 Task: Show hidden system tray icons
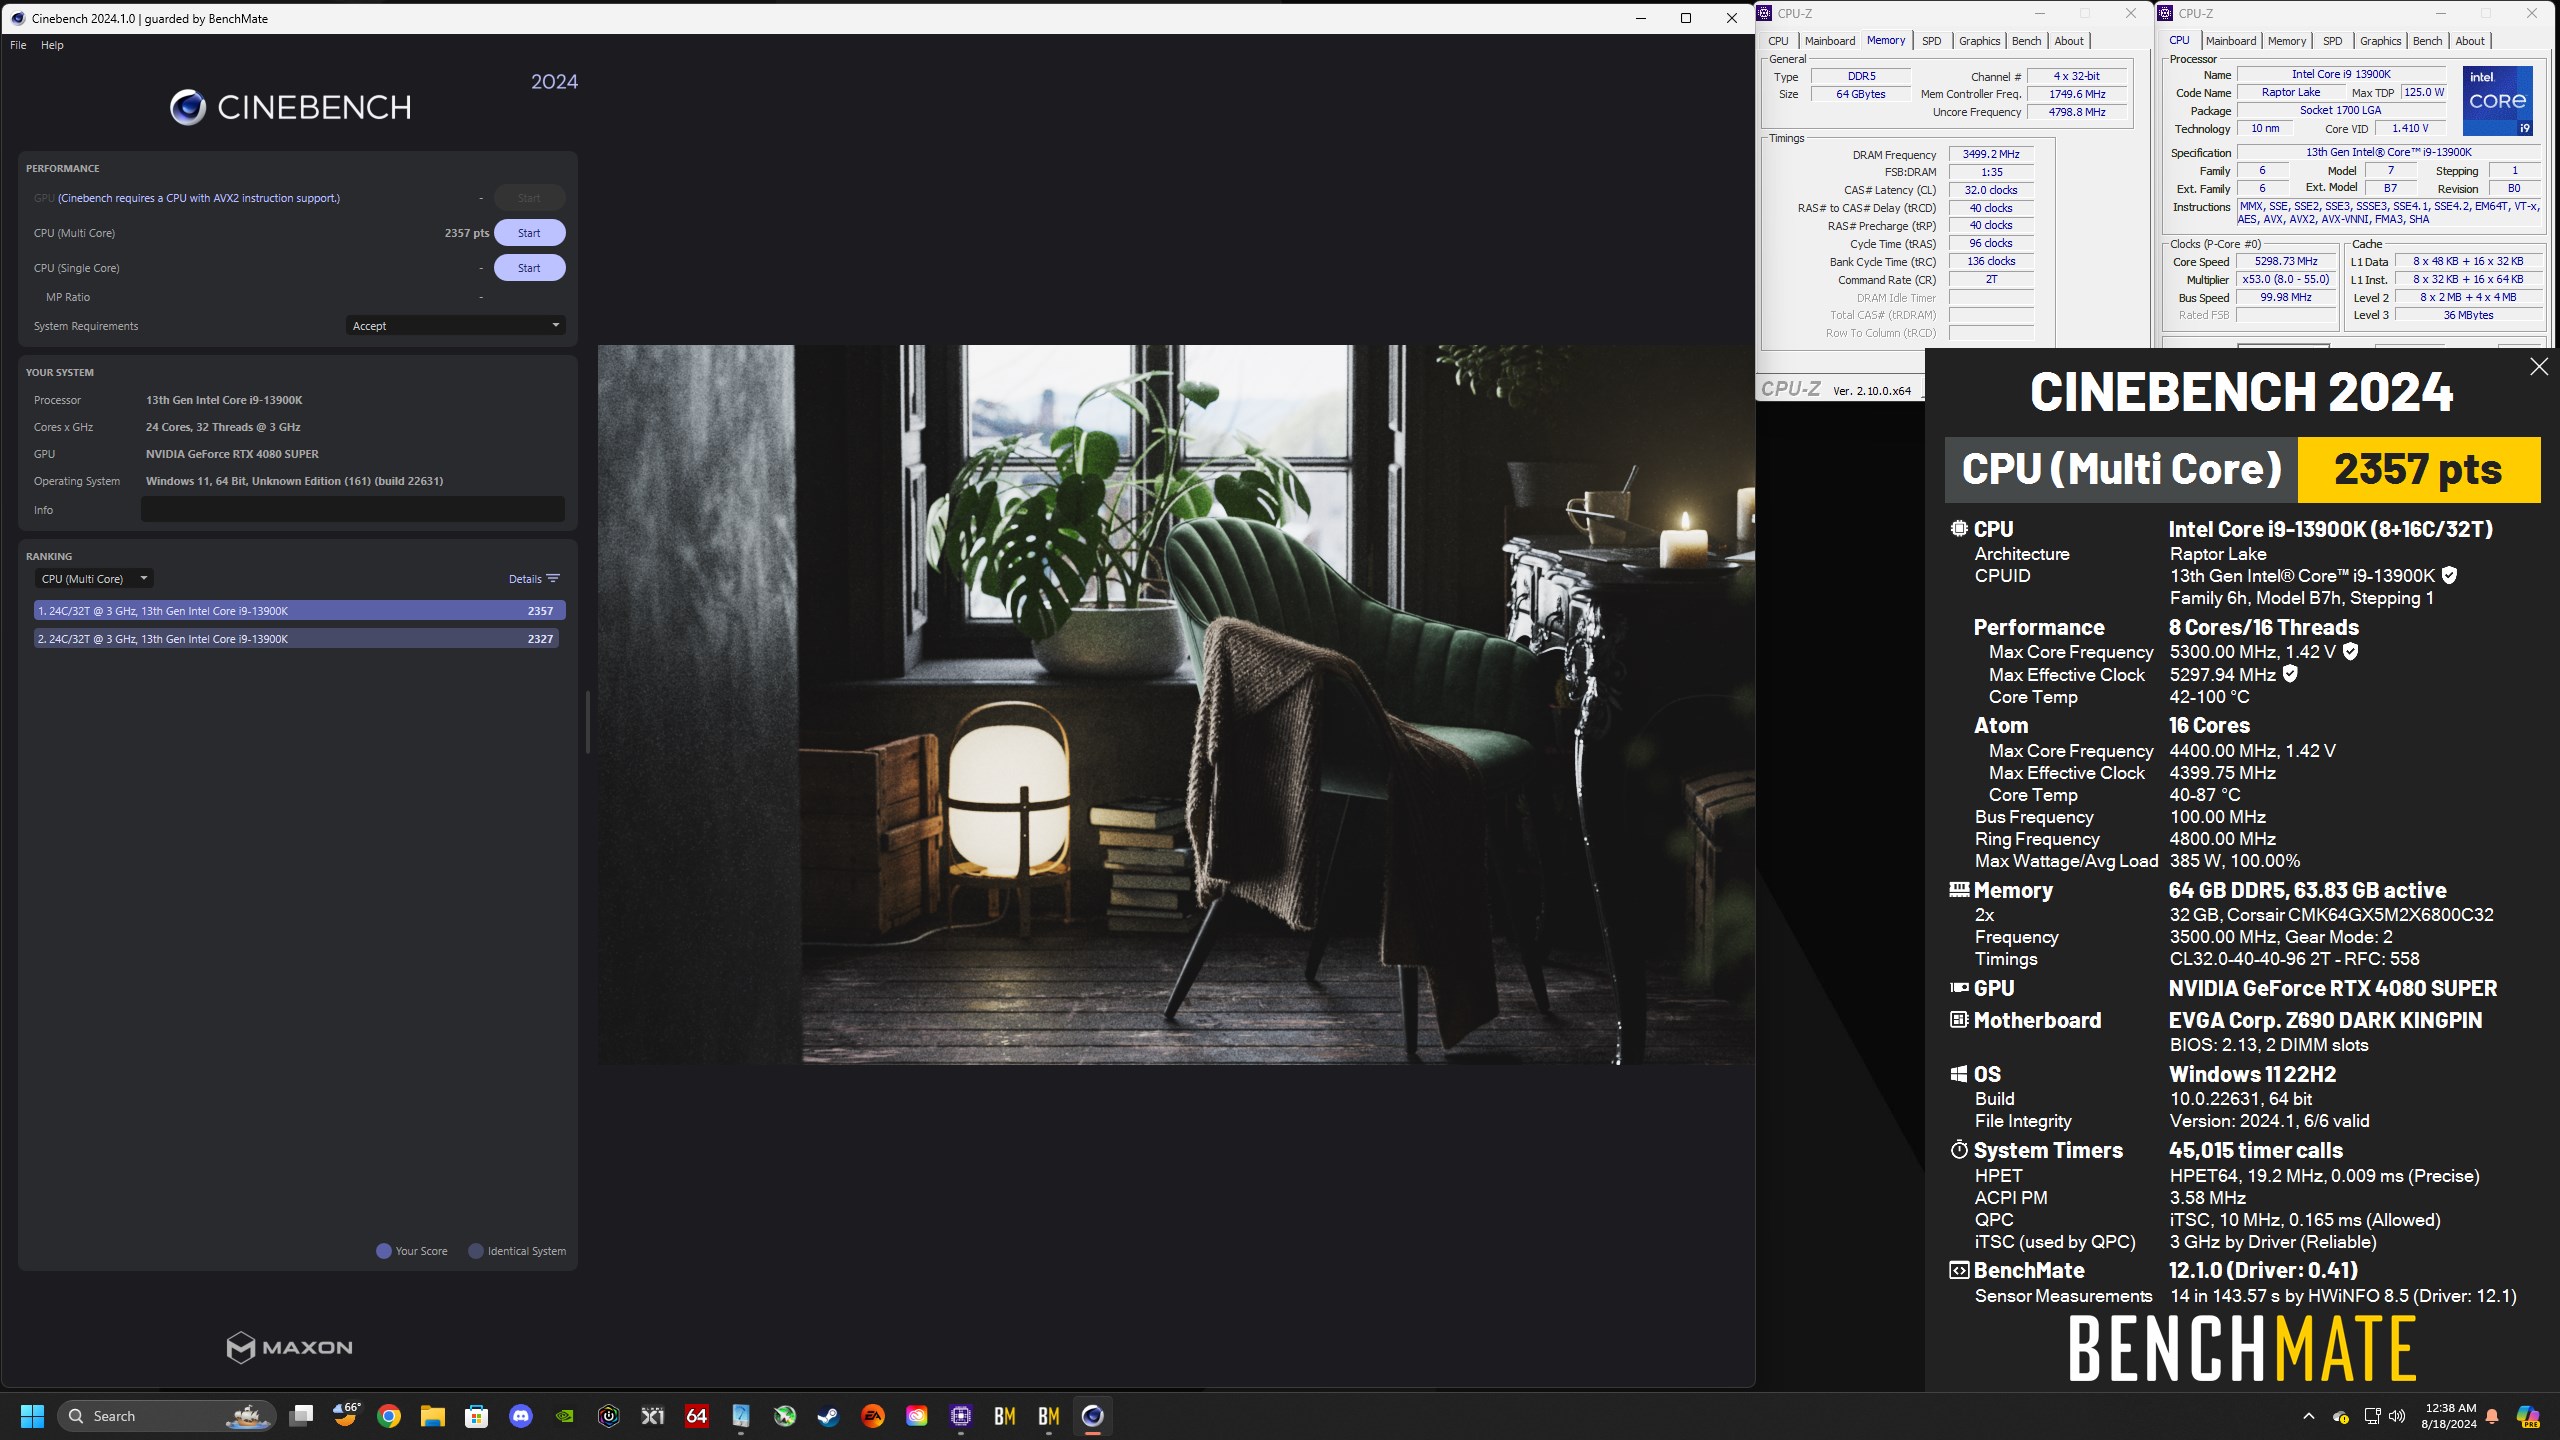(x=2309, y=1416)
